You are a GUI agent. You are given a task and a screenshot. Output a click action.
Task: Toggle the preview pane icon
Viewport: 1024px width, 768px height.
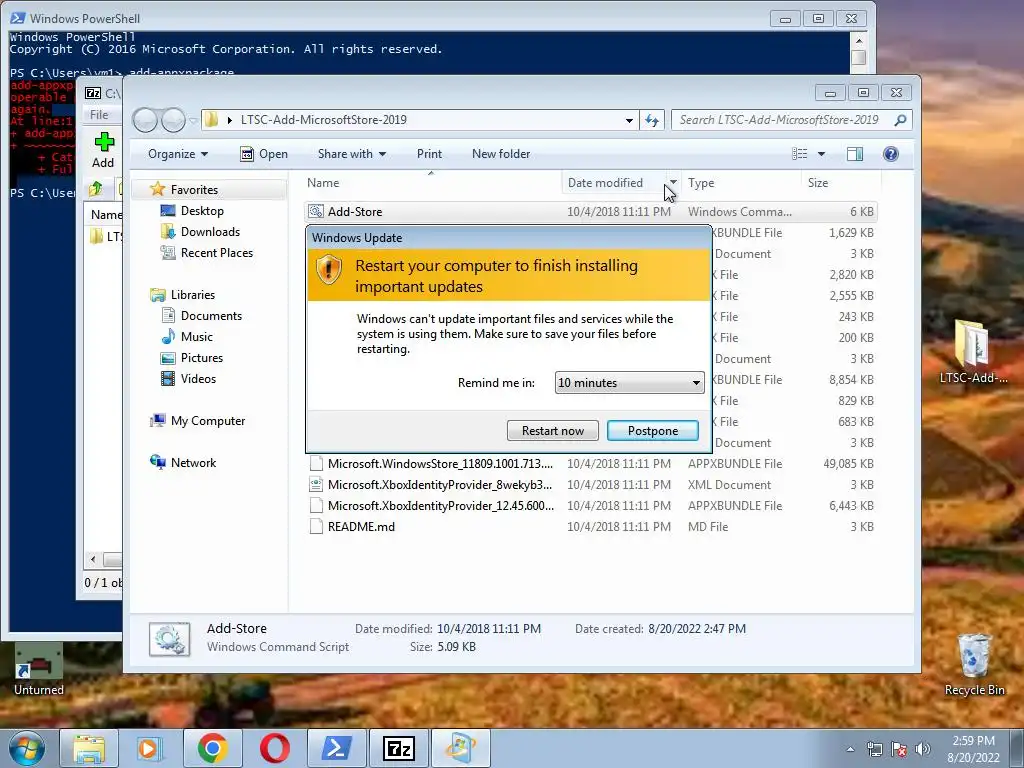tap(855, 154)
